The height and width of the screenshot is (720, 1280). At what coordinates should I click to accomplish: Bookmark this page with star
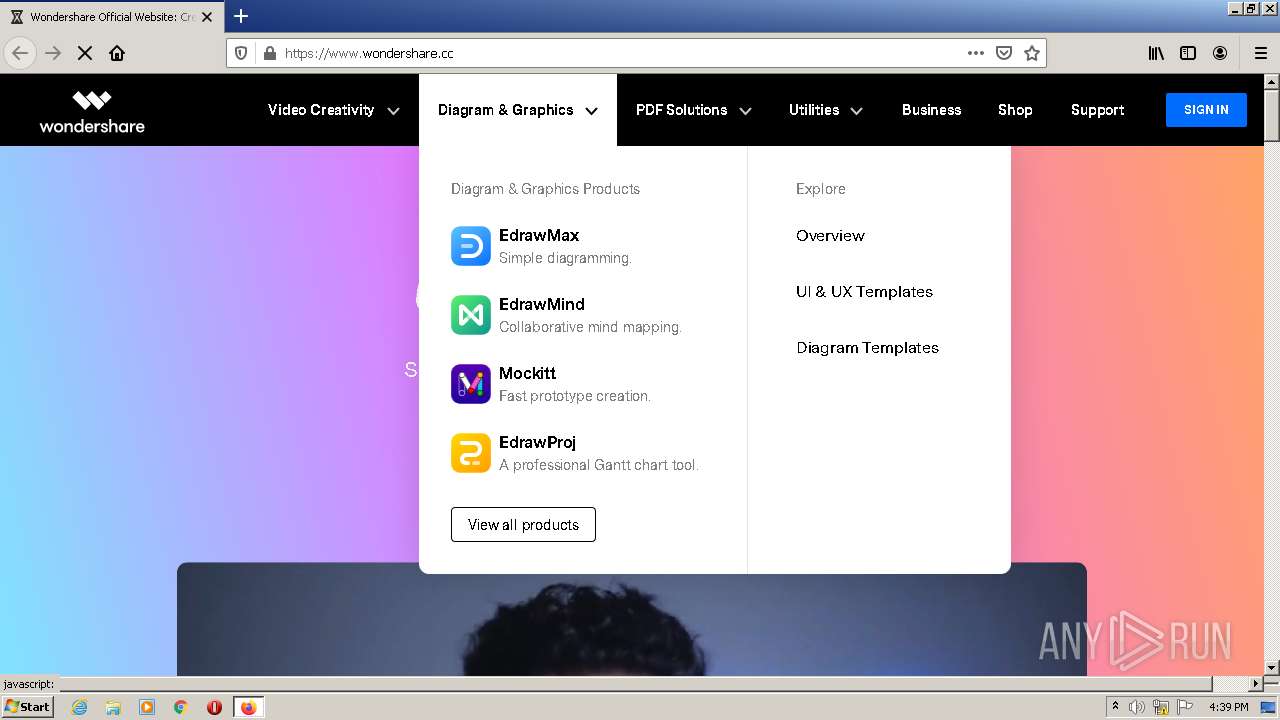click(x=1032, y=53)
